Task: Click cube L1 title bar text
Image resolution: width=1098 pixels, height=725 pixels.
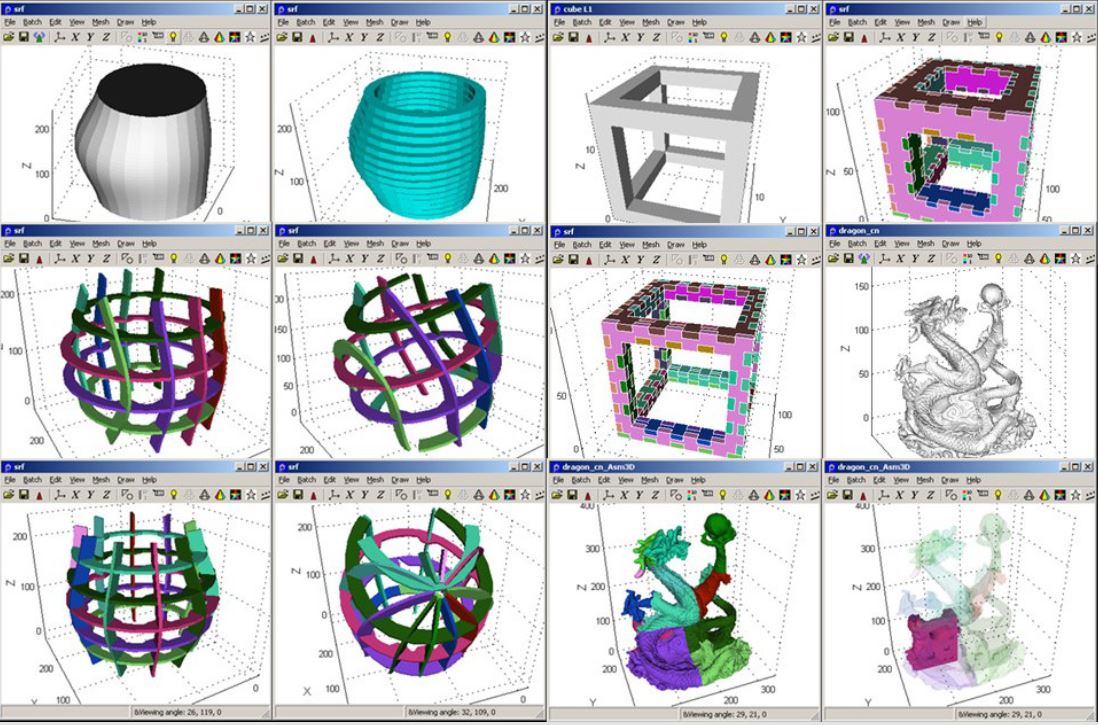Action: click(x=578, y=8)
